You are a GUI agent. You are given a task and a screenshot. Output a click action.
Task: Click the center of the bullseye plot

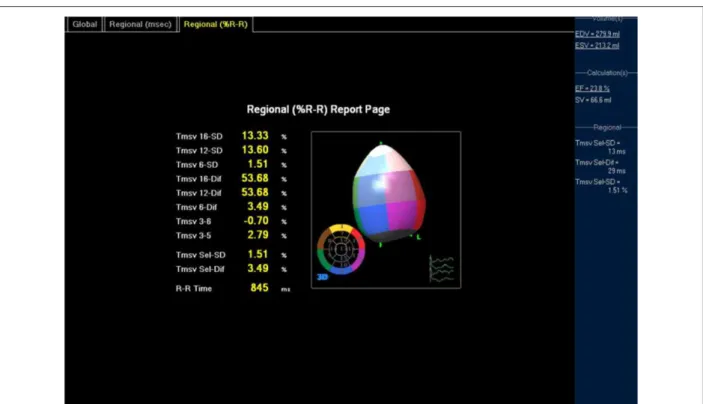pos(341,249)
